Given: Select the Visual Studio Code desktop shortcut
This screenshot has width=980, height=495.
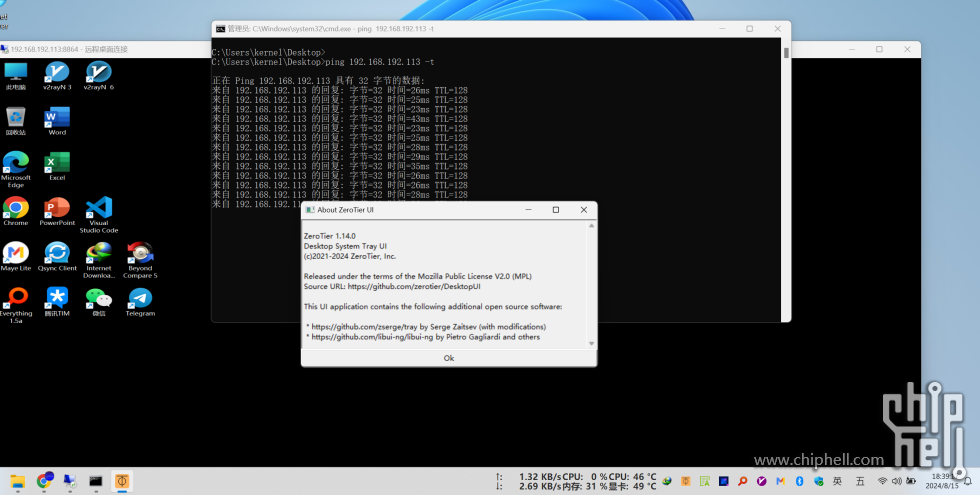Looking at the screenshot, I should click(x=99, y=215).
